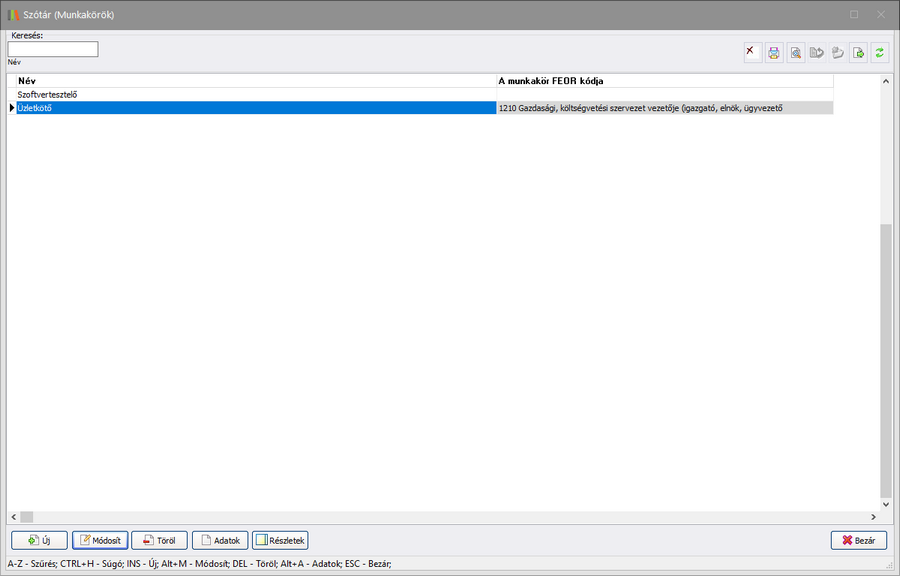Click the grayed-out open folder icon
Screen dimensions: 900x576
coord(837,53)
